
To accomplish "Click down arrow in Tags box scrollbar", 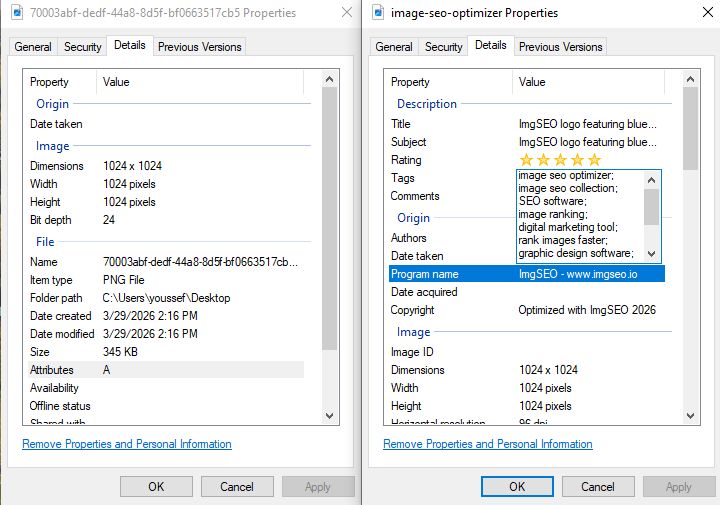I will click(x=651, y=253).
